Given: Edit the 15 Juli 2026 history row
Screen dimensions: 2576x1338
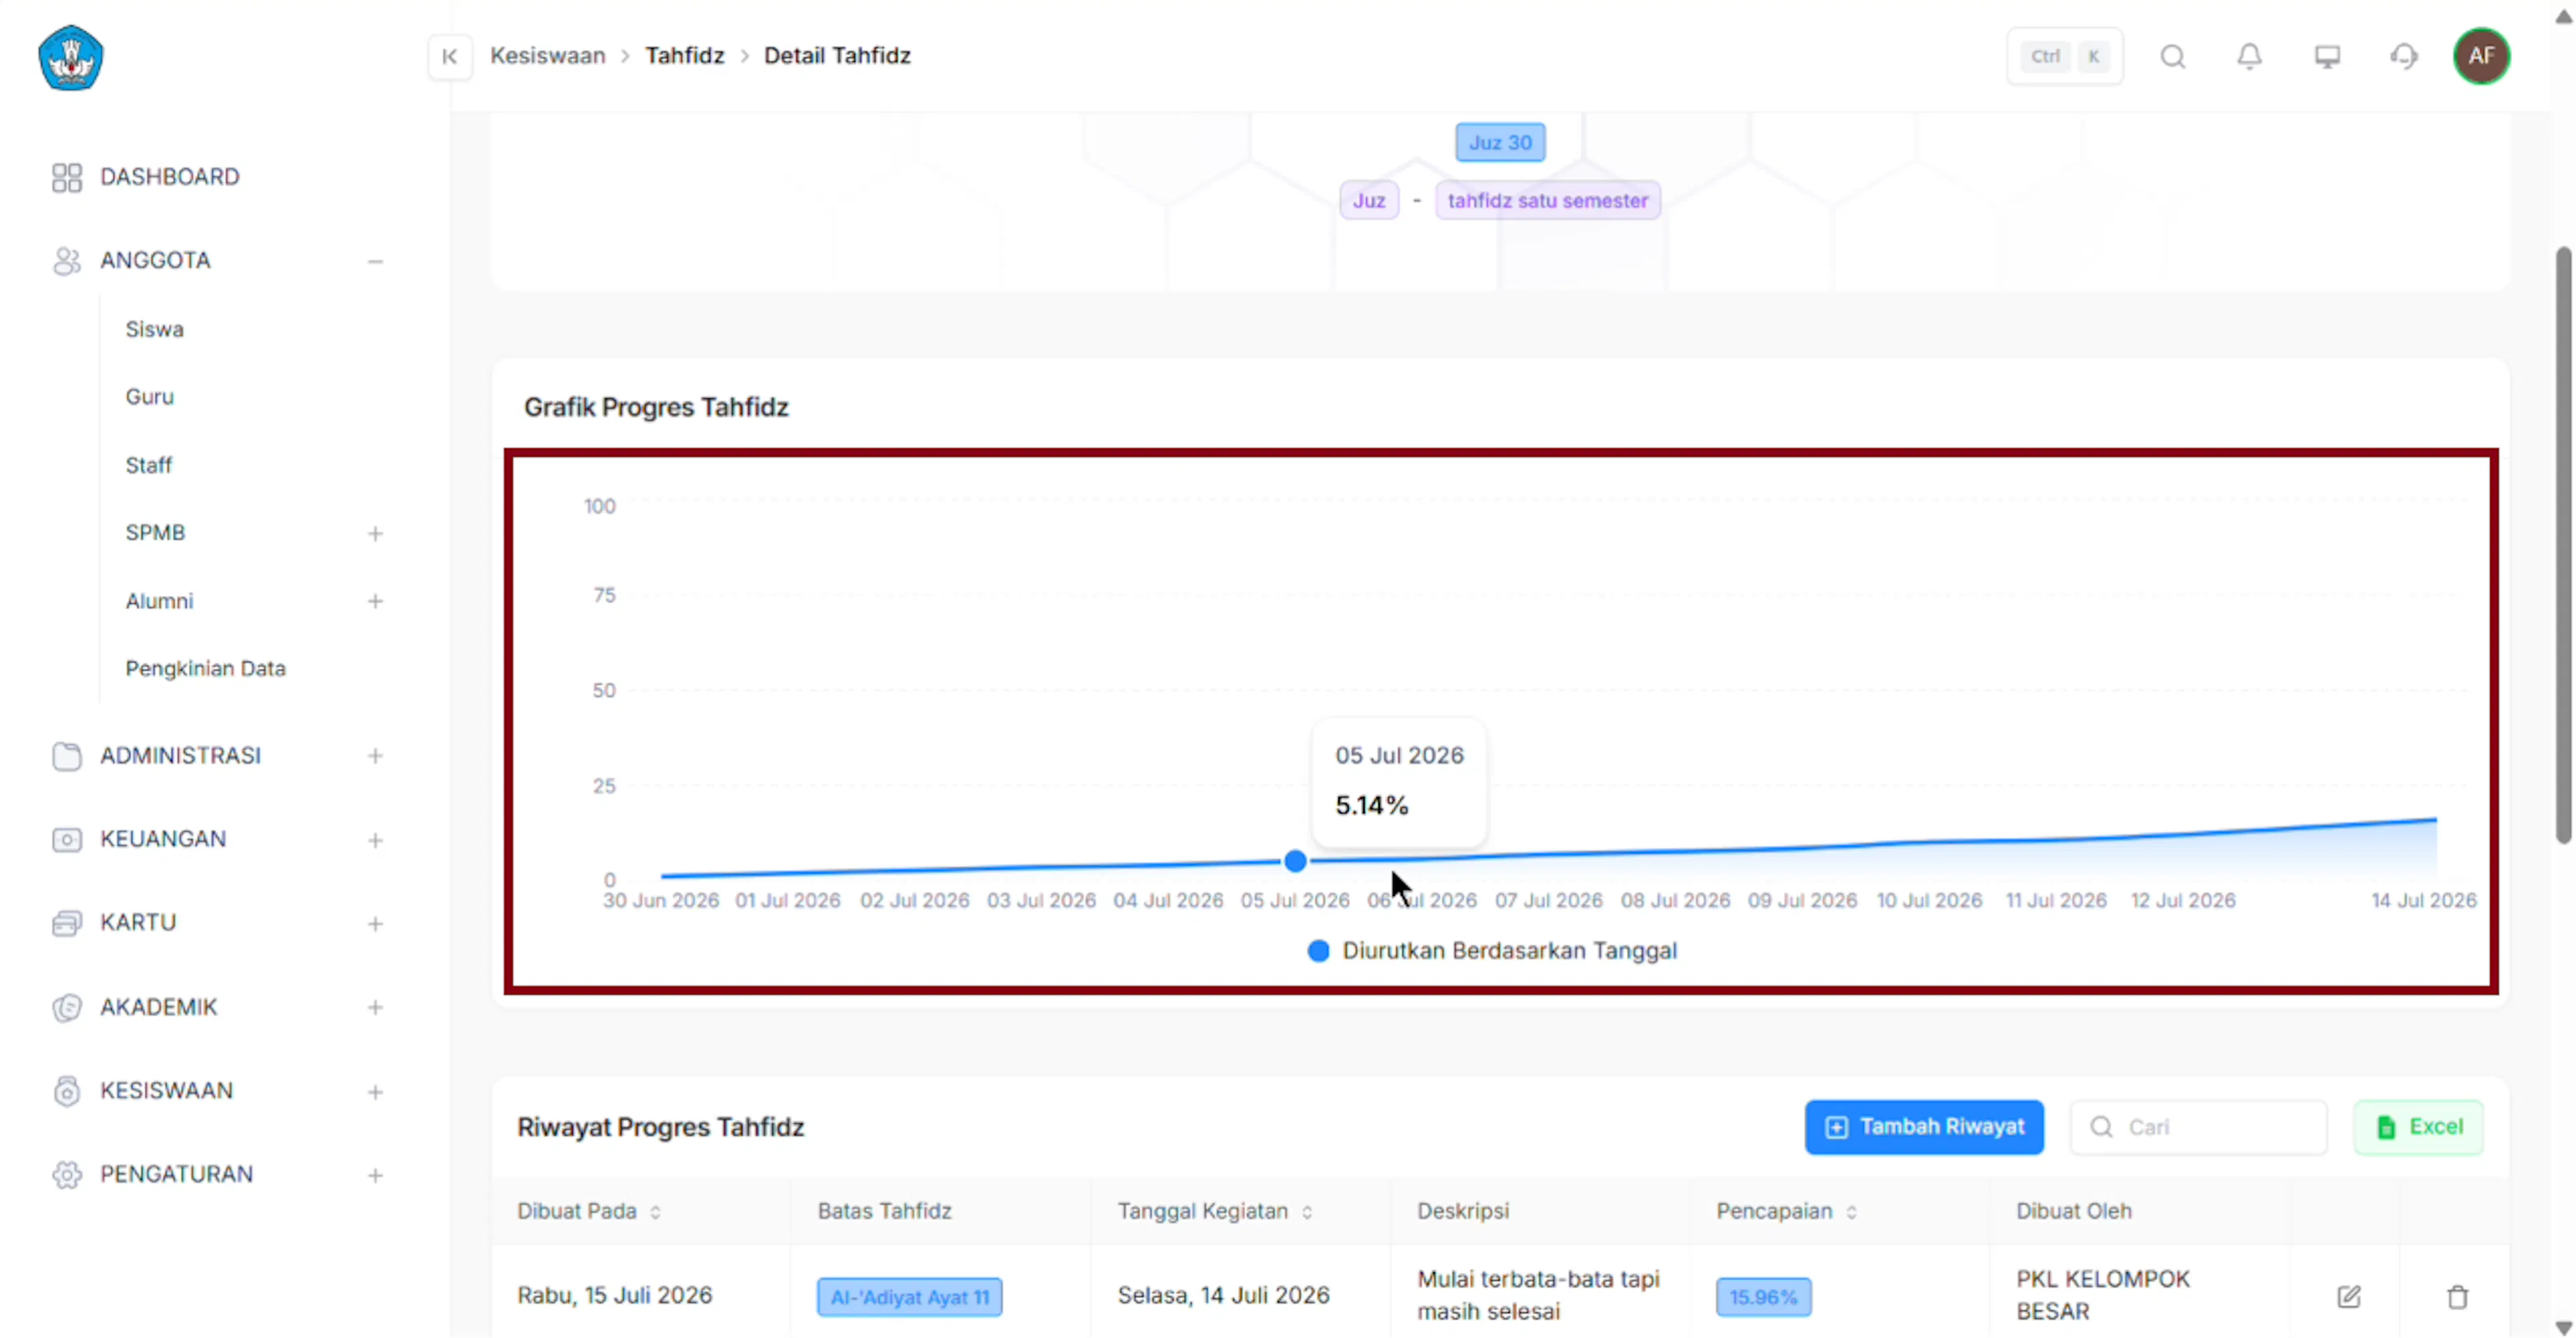Looking at the screenshot, I should pyautogui.click(x=2349, y=1297).
